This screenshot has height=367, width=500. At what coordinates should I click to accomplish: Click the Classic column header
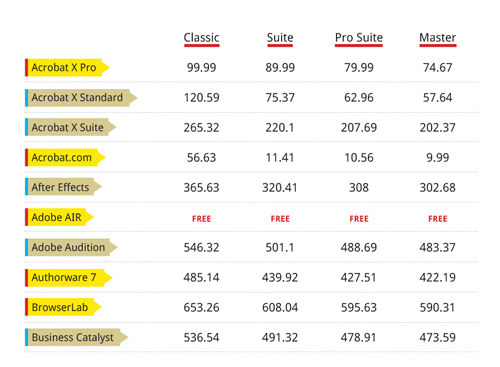tap(201, 38)
